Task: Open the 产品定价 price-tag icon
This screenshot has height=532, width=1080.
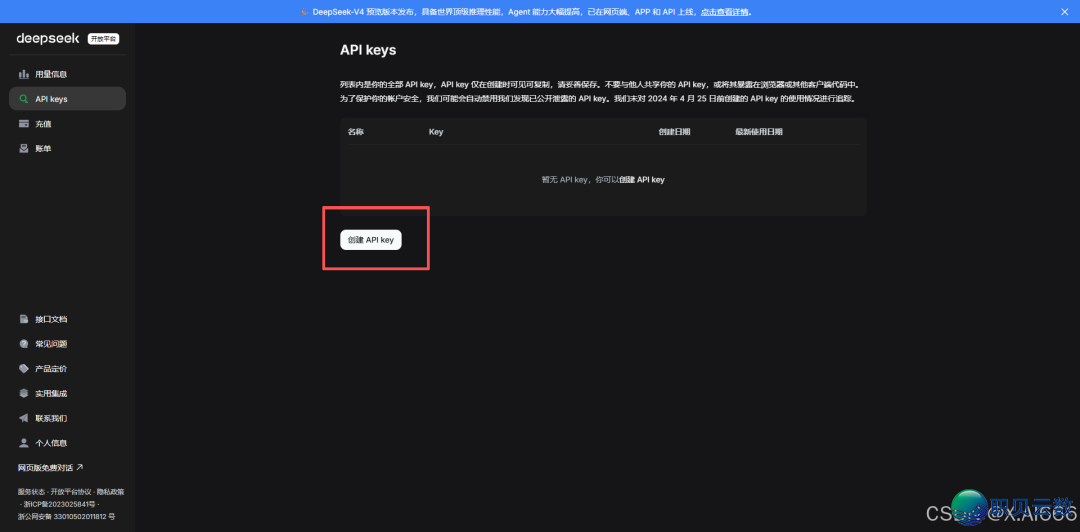Action: (23, 369)
